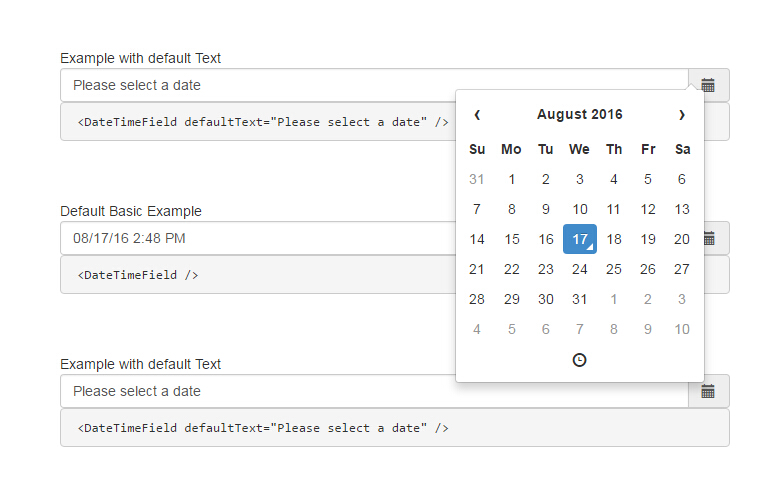Click the "Default Basic Example" label
This screenshot has height=483, width=782.
(x=131, y=211)
